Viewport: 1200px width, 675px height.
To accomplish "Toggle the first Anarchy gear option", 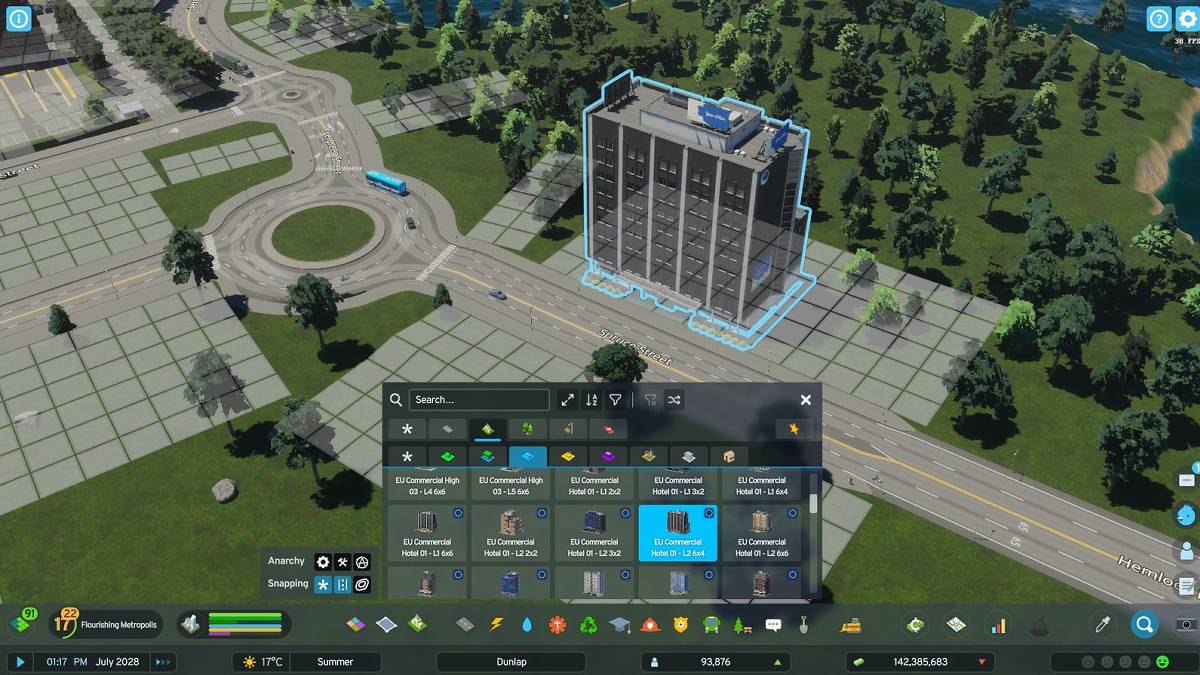I will [323, 562].
